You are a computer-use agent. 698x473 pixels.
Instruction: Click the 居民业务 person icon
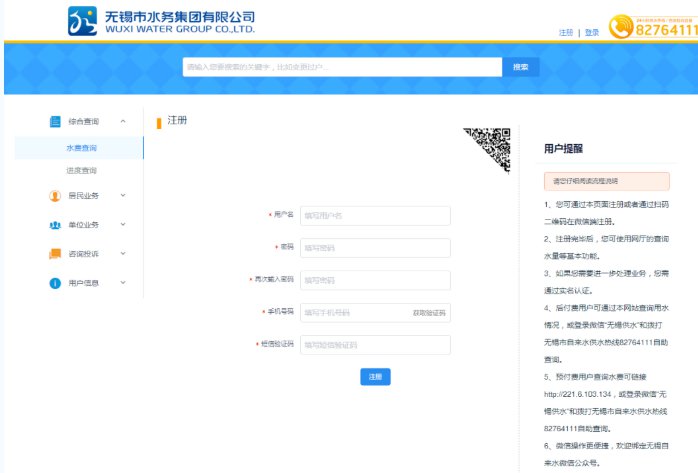(x=55, y=196)
